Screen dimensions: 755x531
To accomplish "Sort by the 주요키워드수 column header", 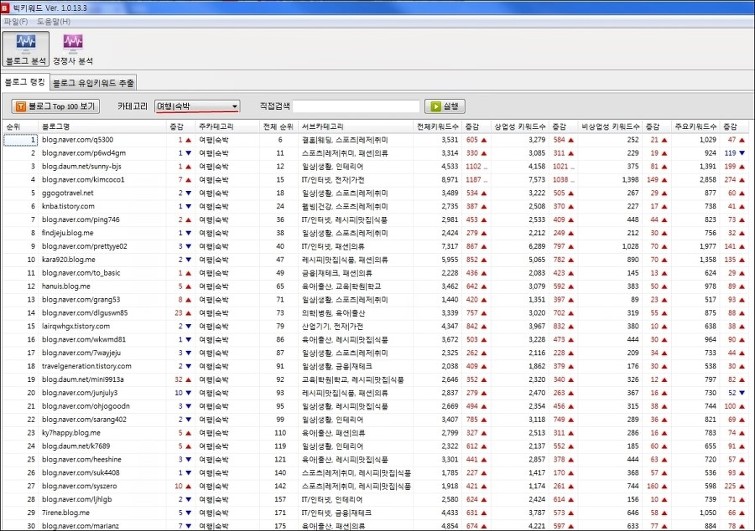I will point(695,127).
